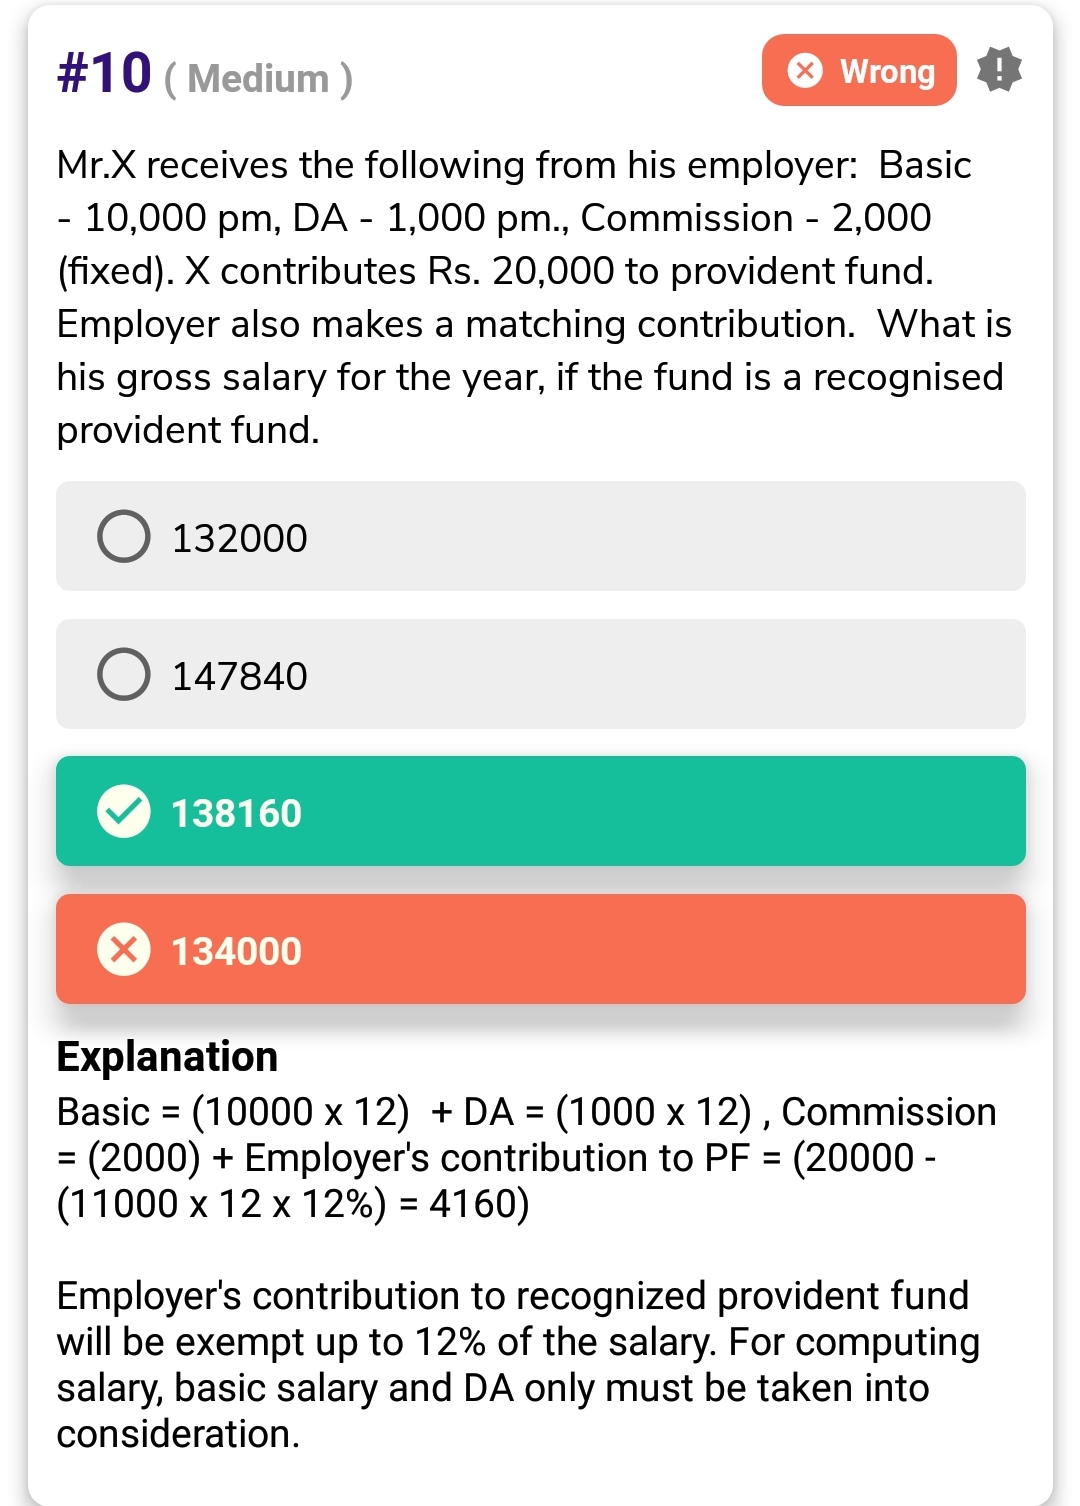Click the question's final line 'provident fund.'
Image resolution: width=1080 pixels, height=1506 pixels.
tap(188, 430)
